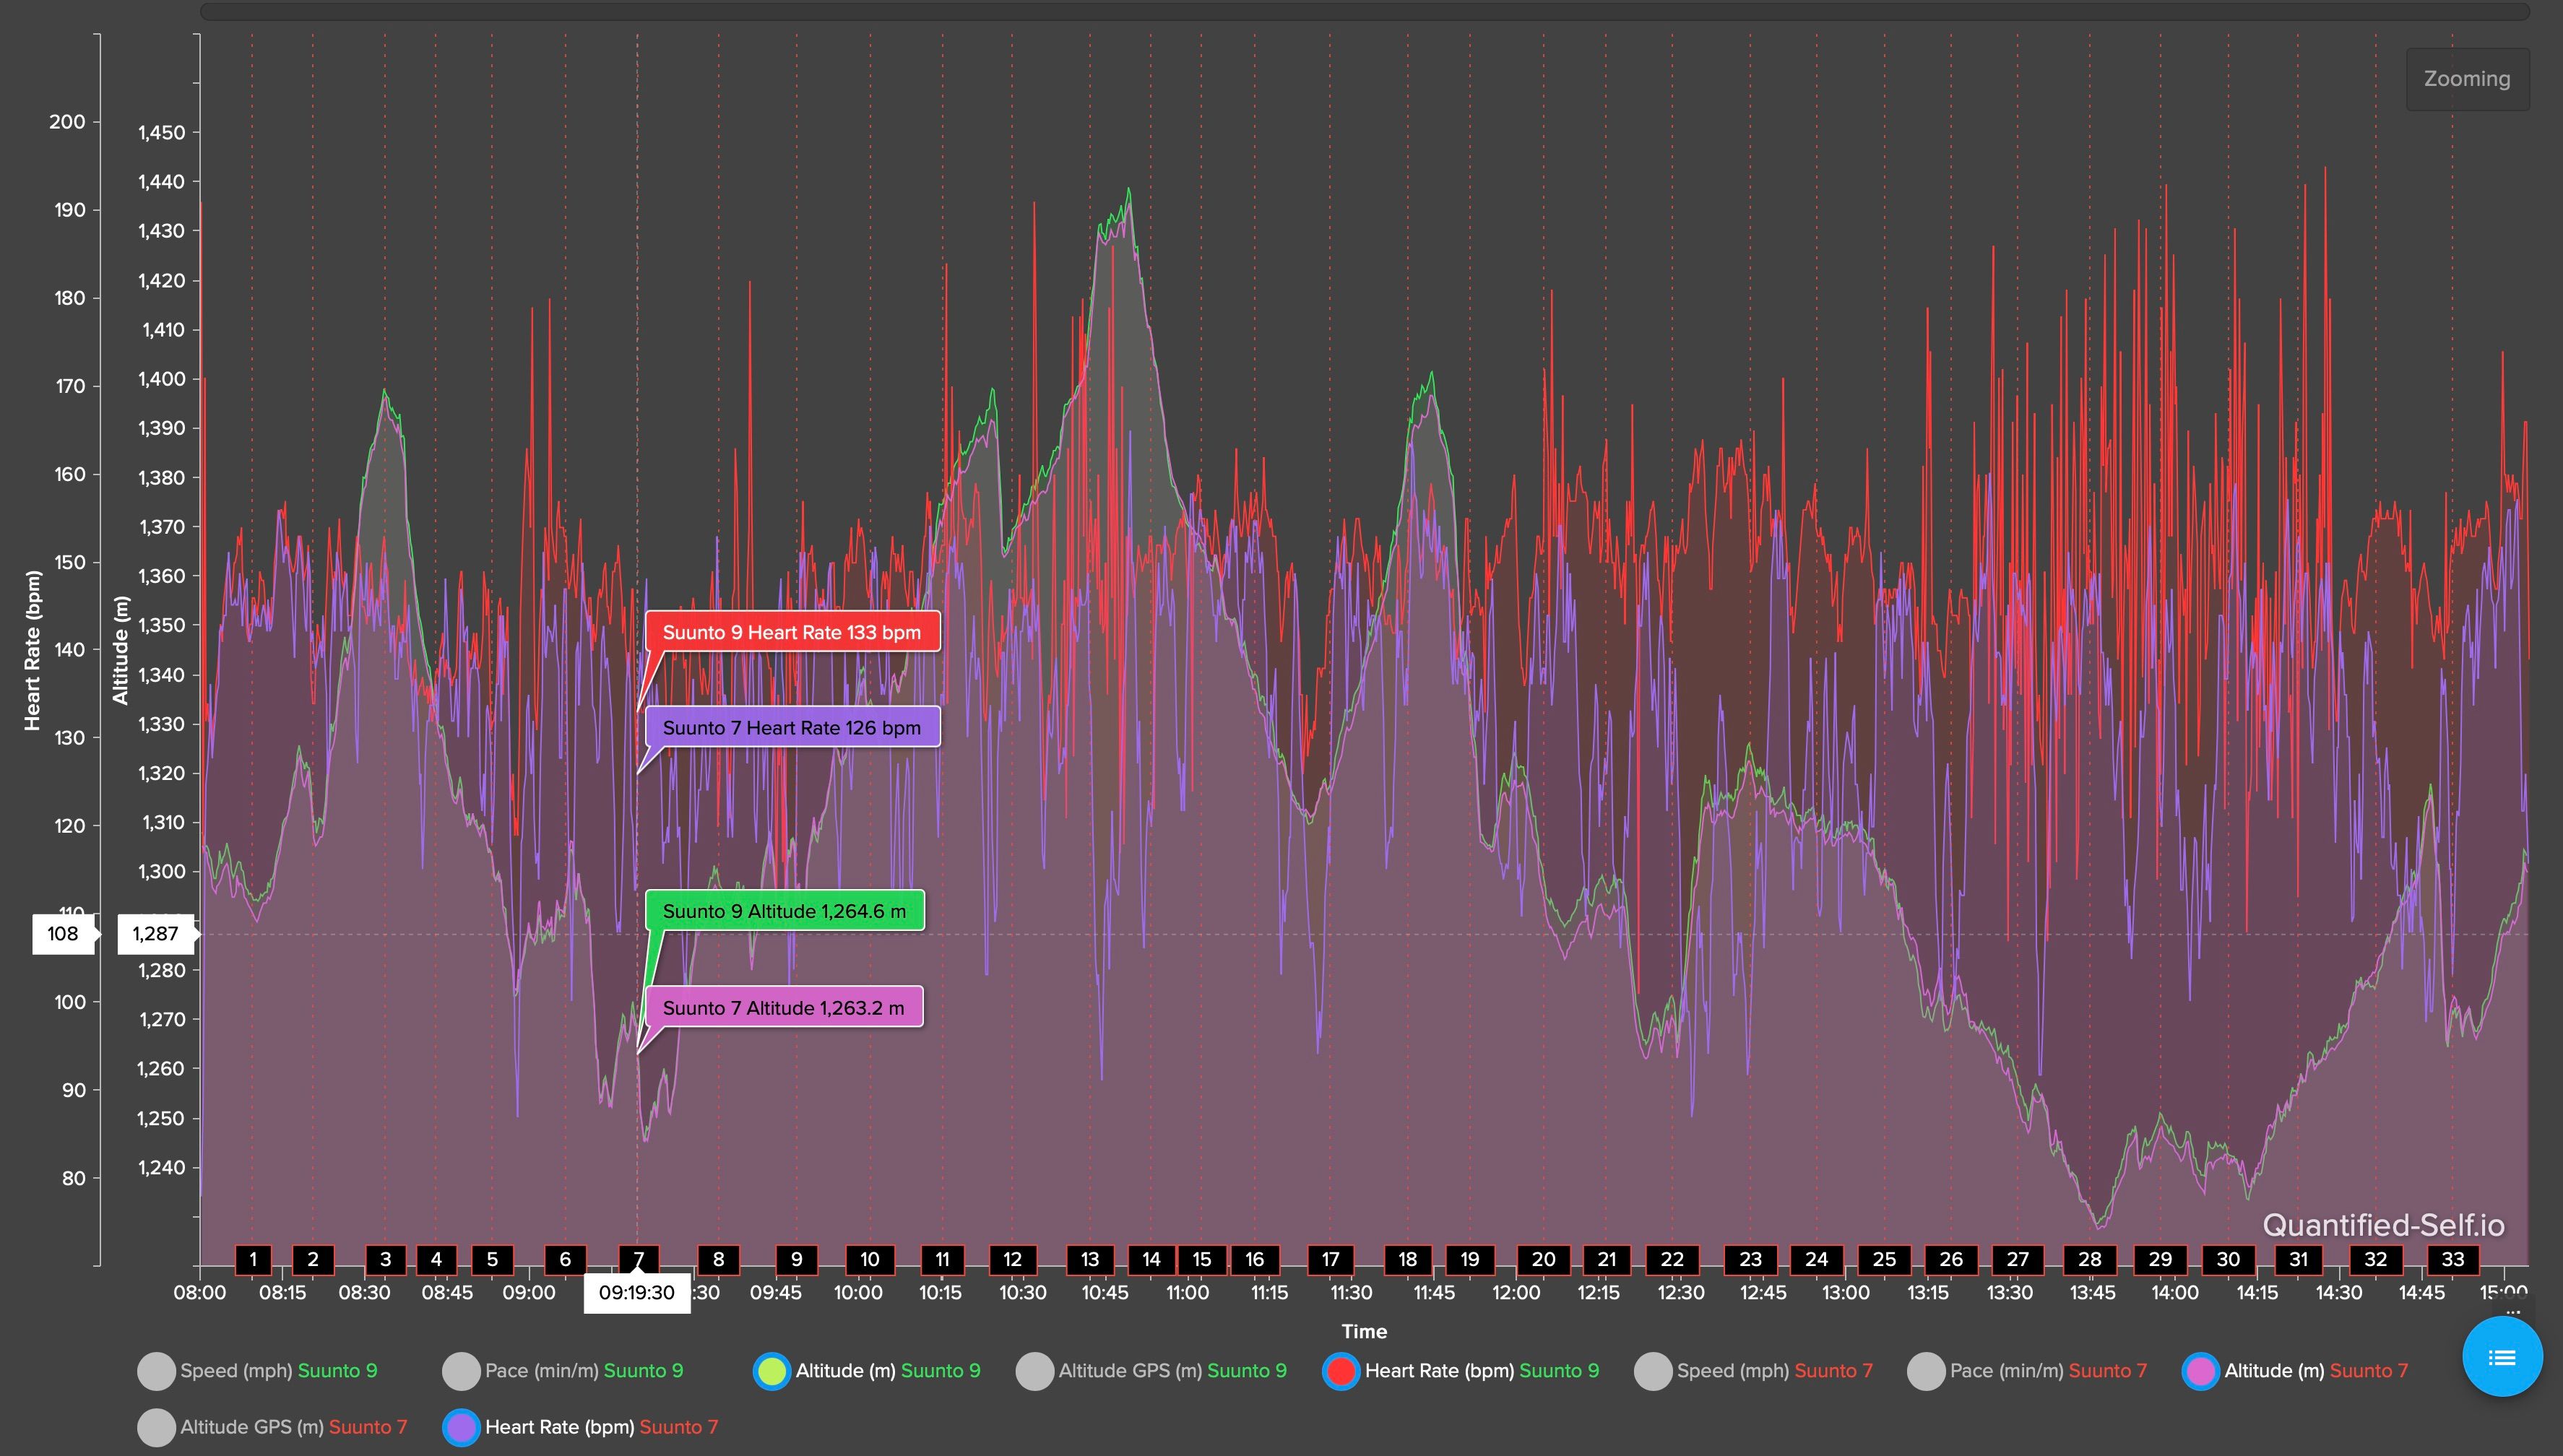
Task: Select lap marker 23
Action: pos(1751,1260)
